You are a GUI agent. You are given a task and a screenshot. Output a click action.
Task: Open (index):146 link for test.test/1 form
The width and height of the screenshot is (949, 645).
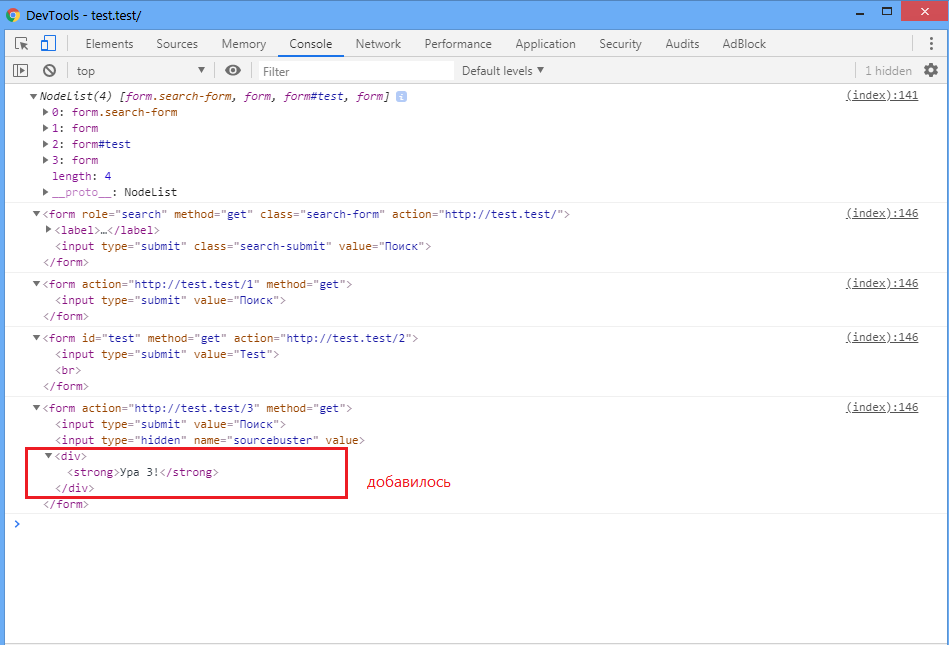(x=882, y=283)
